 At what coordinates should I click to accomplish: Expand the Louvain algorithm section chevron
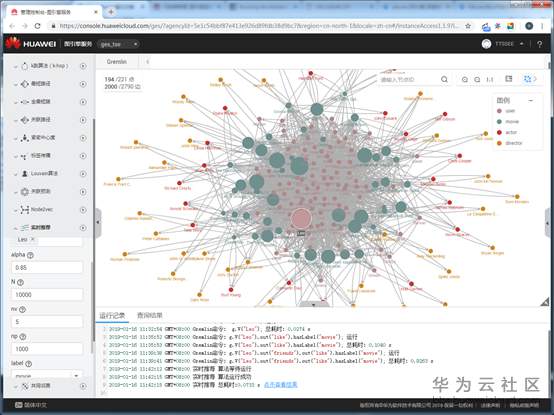point(15,174)
